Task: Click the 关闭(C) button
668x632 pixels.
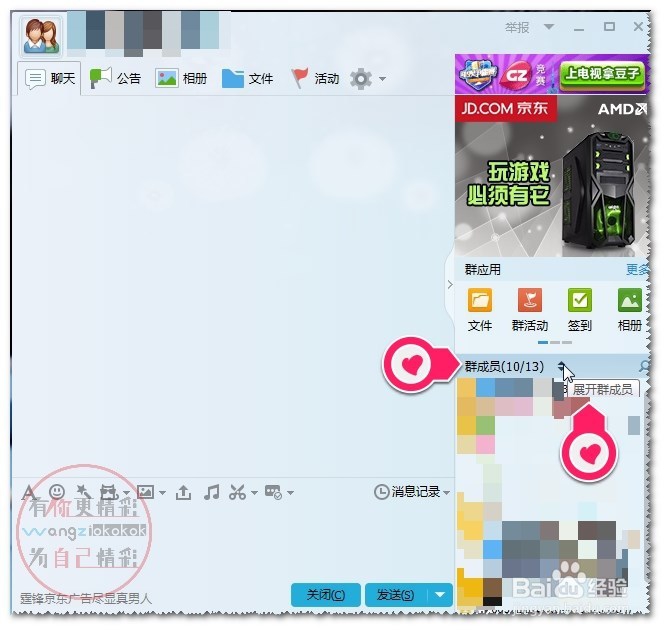Action: [x=326, y=594]
